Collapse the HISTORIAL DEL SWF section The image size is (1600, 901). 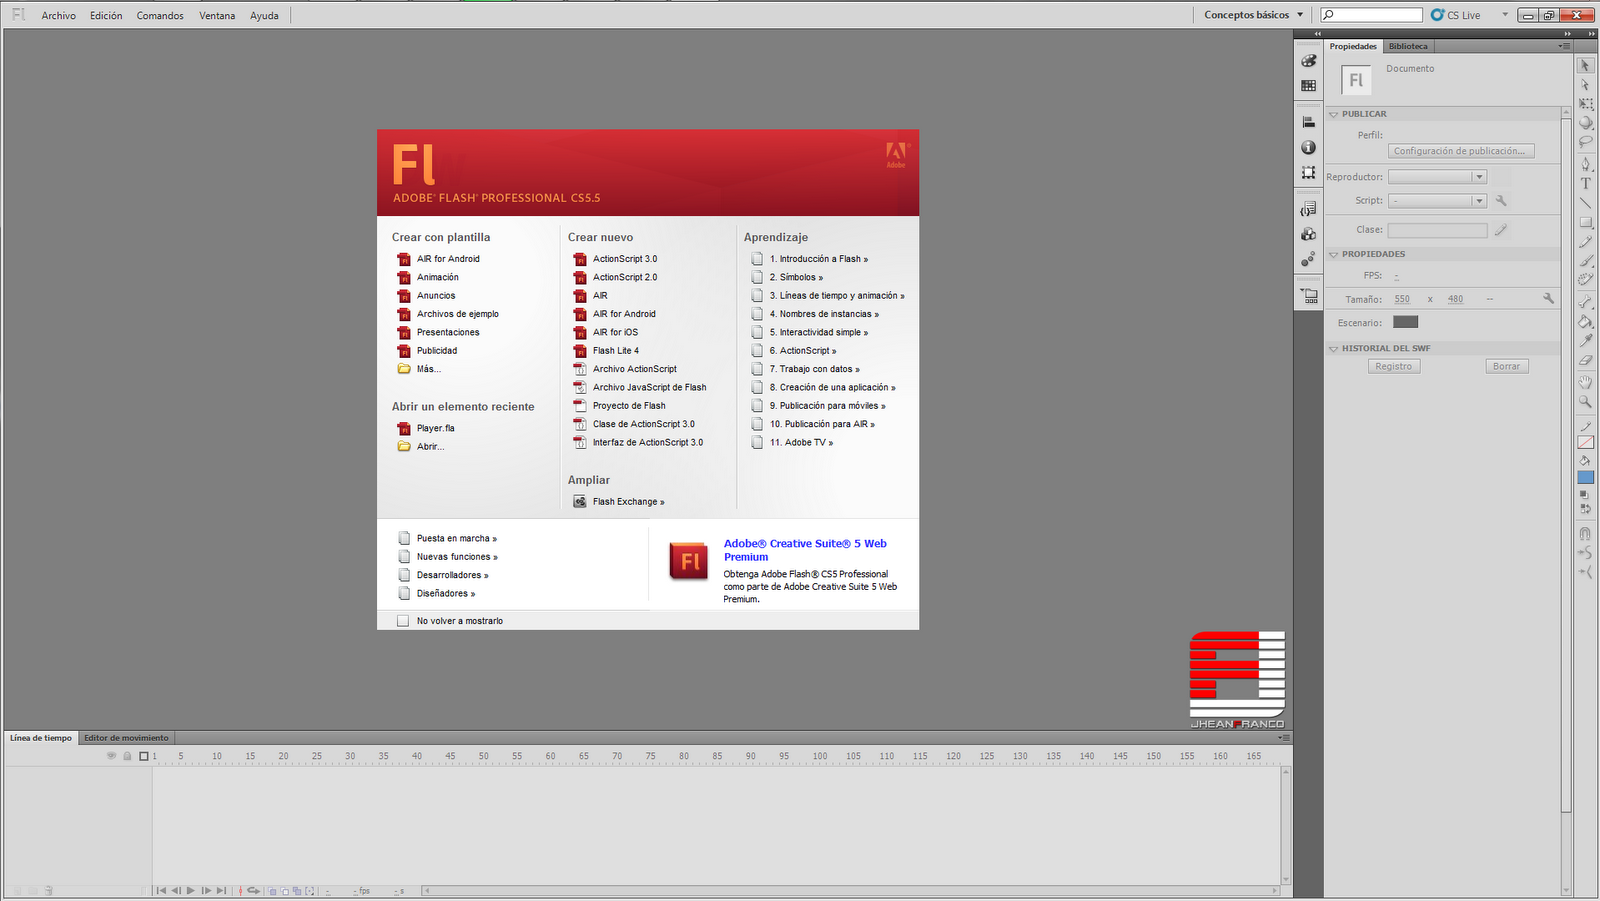1333,348
